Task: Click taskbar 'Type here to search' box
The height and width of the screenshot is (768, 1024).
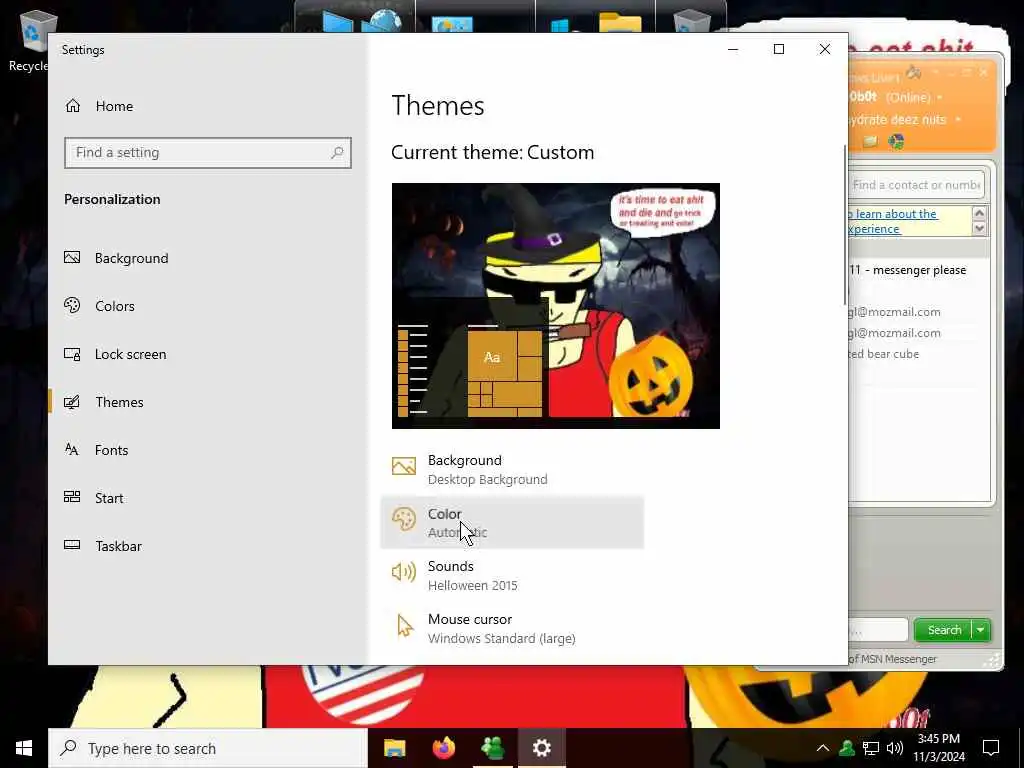Action: pyautogui.click(x=208, y=748)
